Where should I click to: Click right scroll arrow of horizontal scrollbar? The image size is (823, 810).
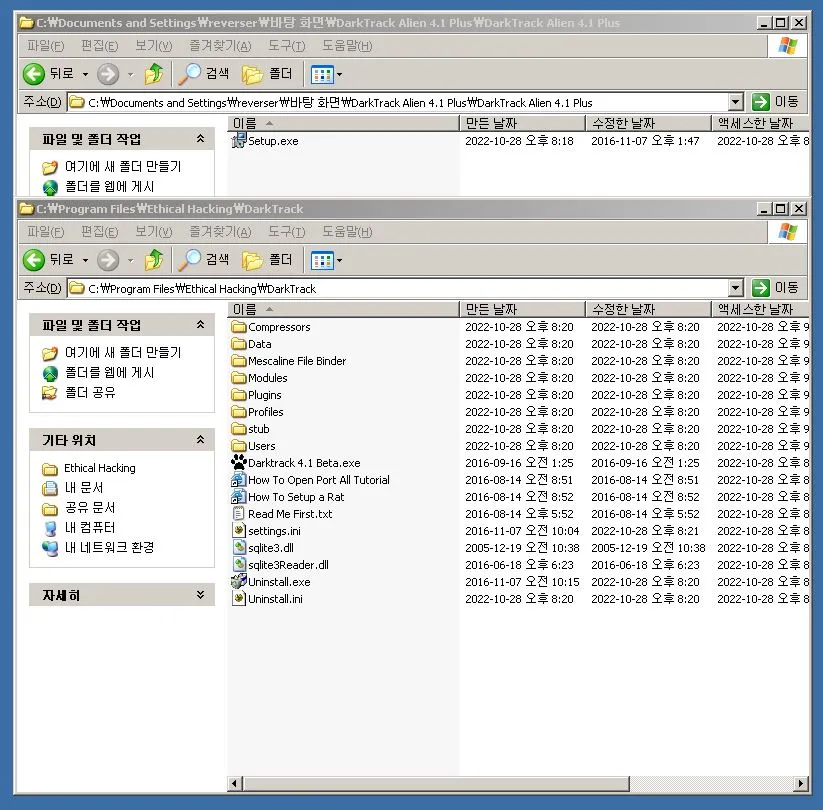pyautogui.click(x=800, y=784)
